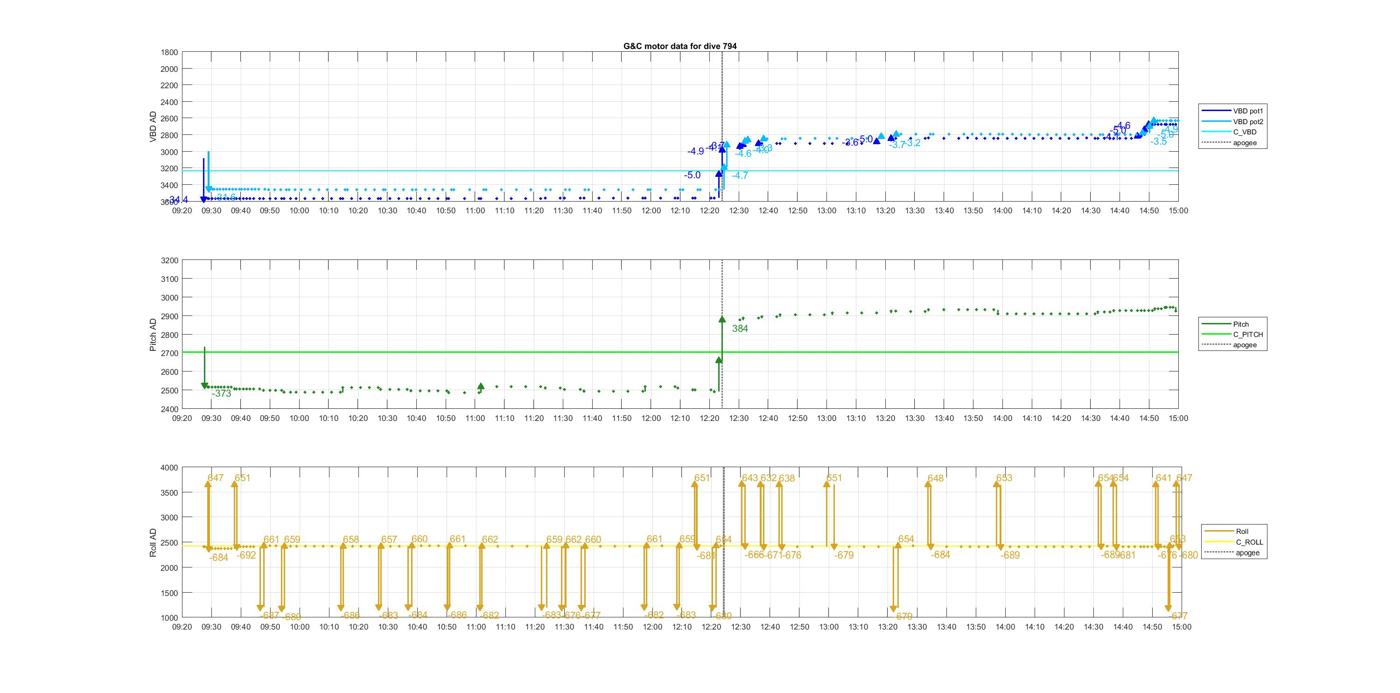This screenshot has width=1400, height=693.
Task: Click the '-4.7' label in VBD plot
Action: click(740, 175)
